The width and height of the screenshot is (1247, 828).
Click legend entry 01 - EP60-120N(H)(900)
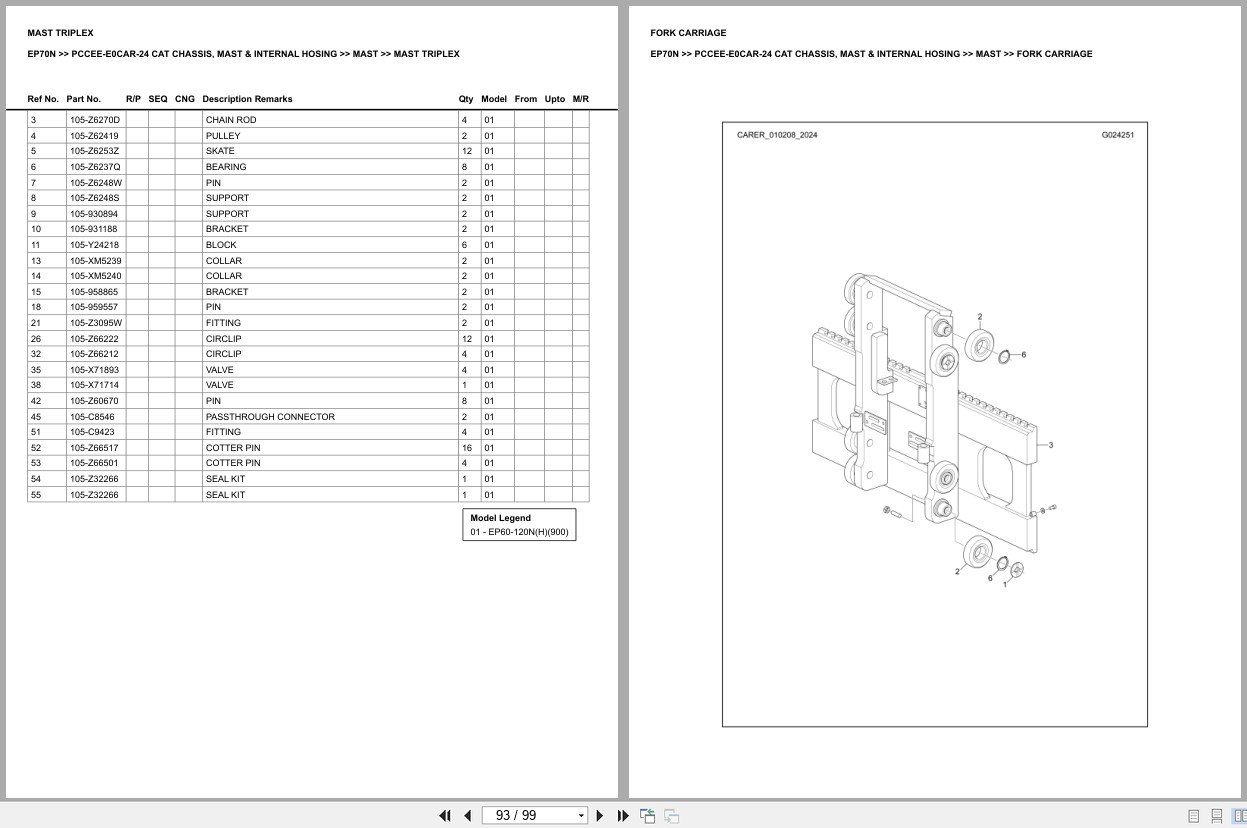519,532
